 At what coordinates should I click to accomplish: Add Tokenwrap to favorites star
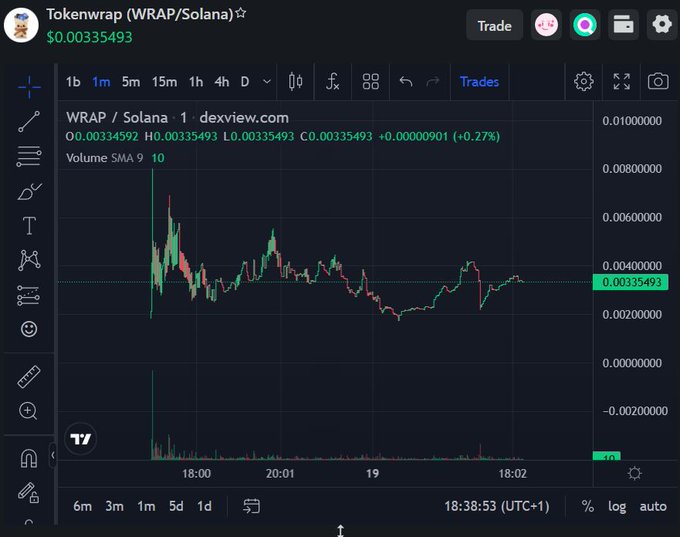click(x=241, y=13)
